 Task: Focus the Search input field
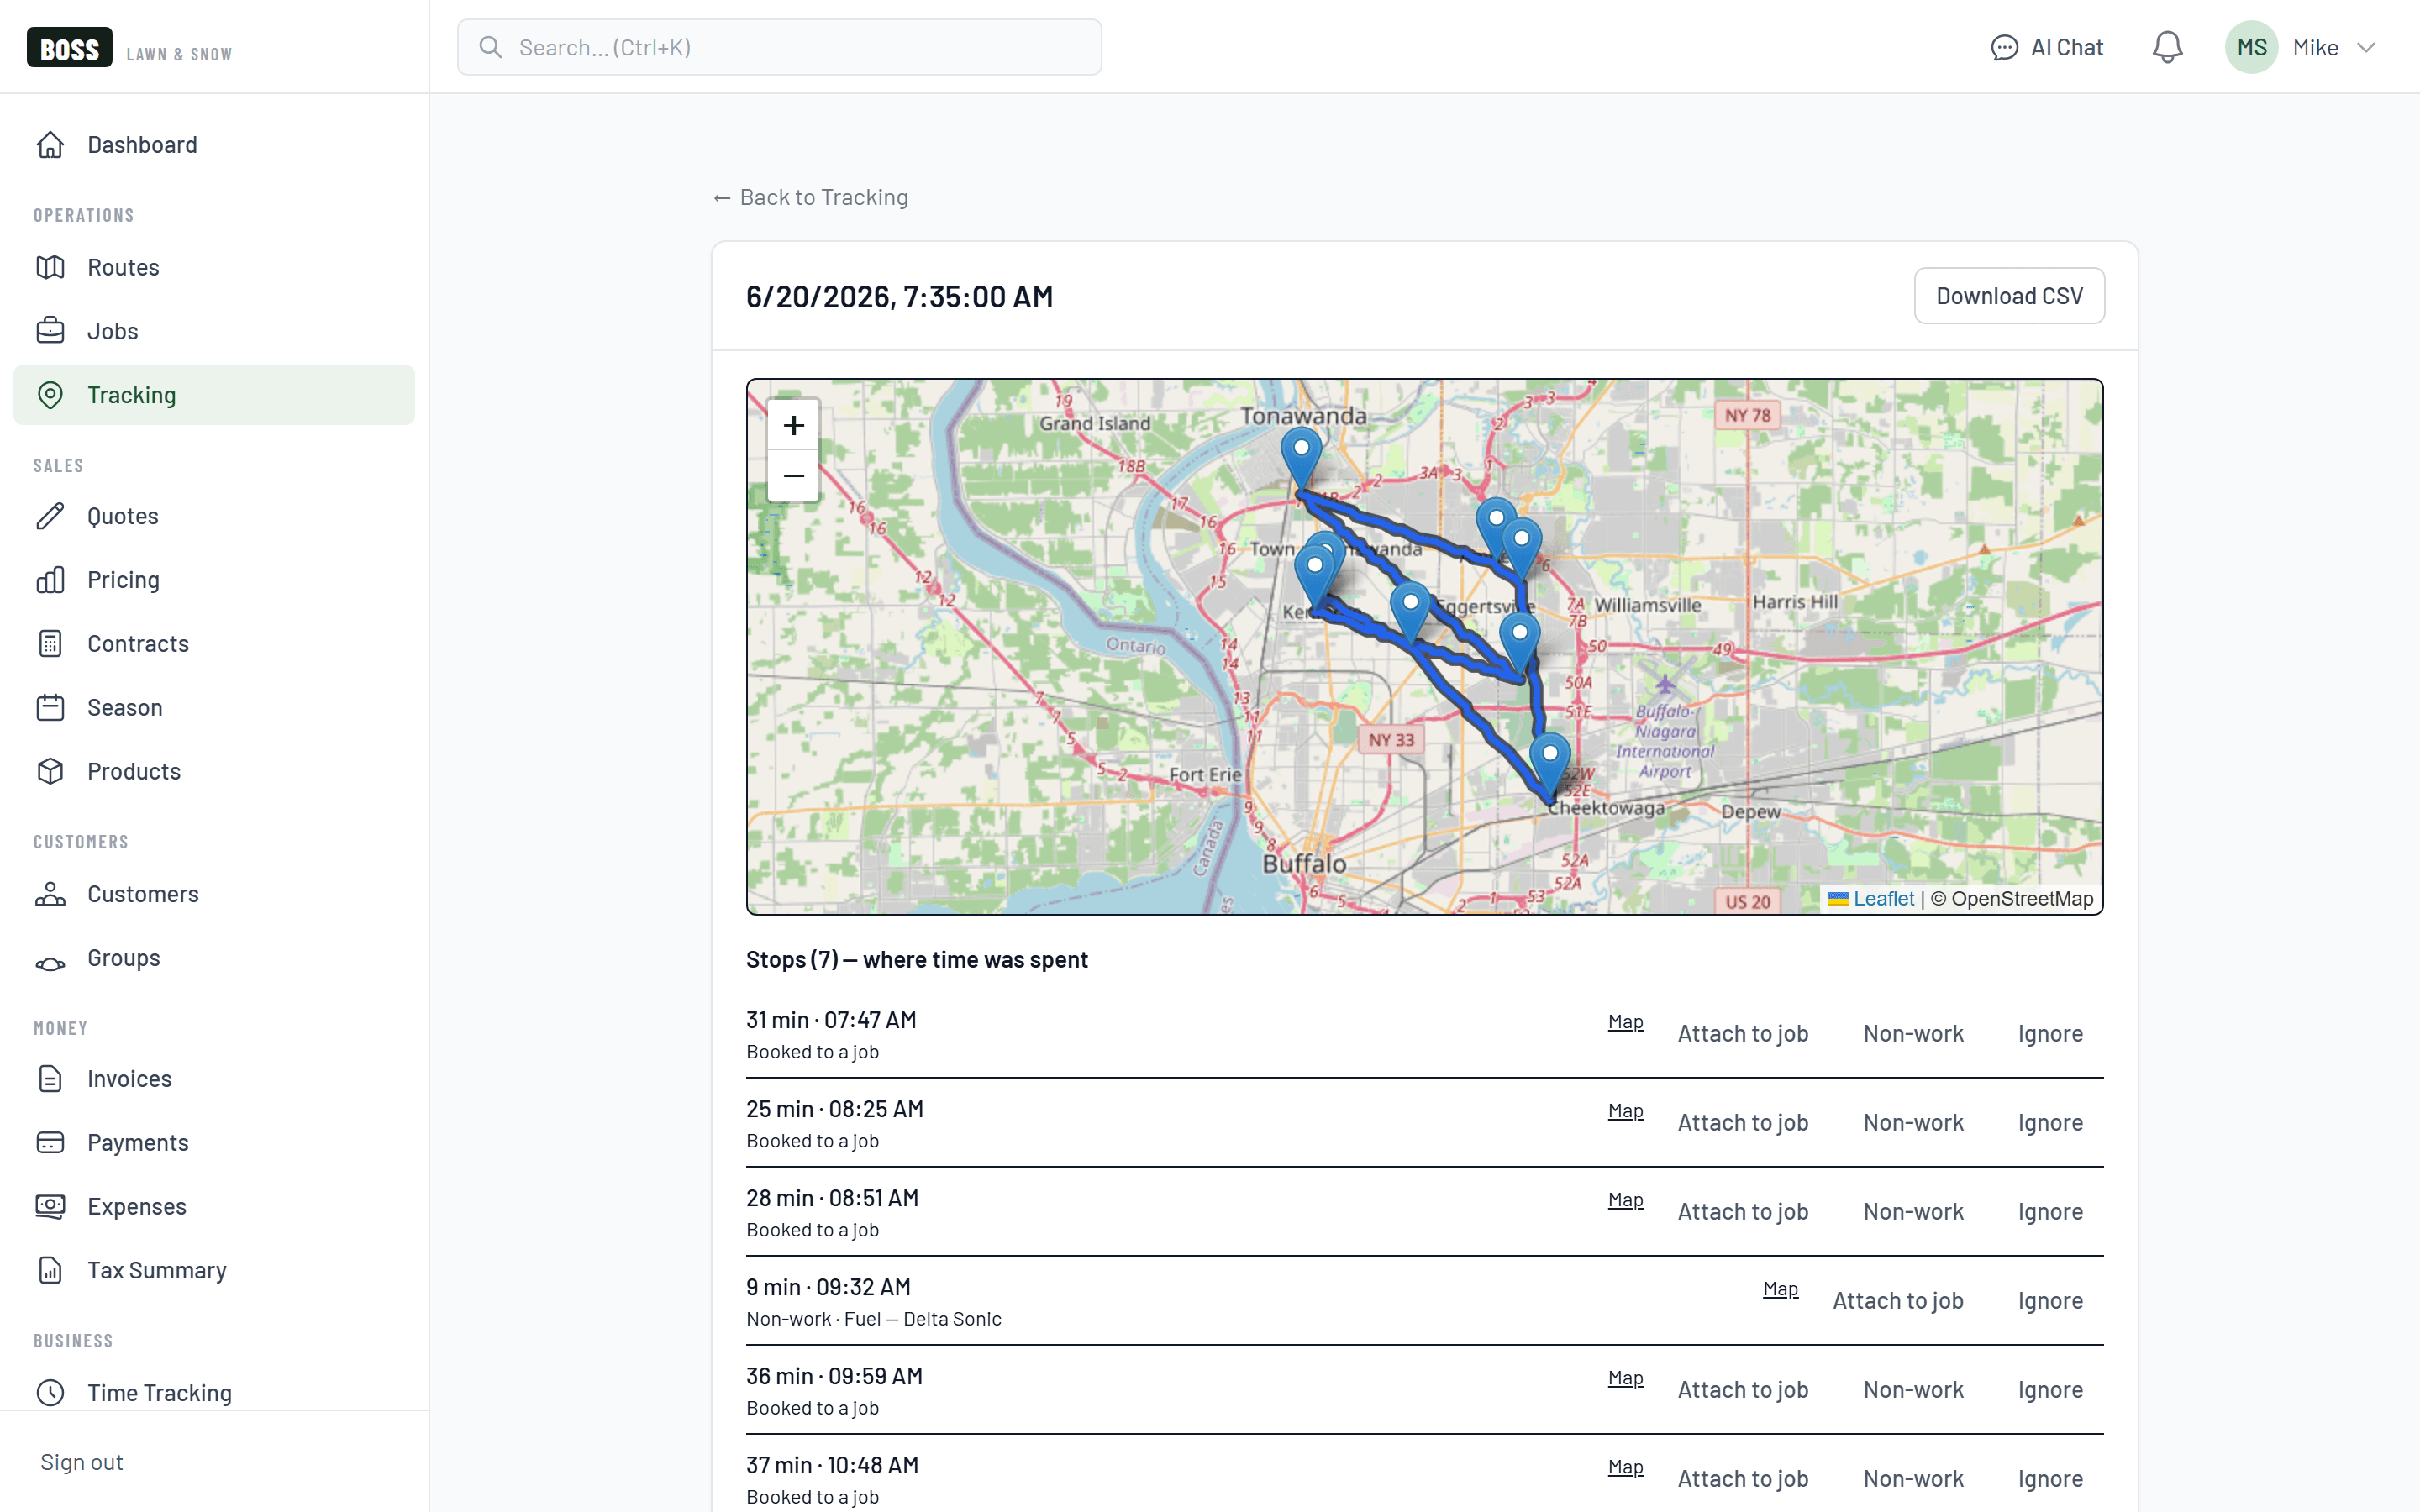pos(779,47)
